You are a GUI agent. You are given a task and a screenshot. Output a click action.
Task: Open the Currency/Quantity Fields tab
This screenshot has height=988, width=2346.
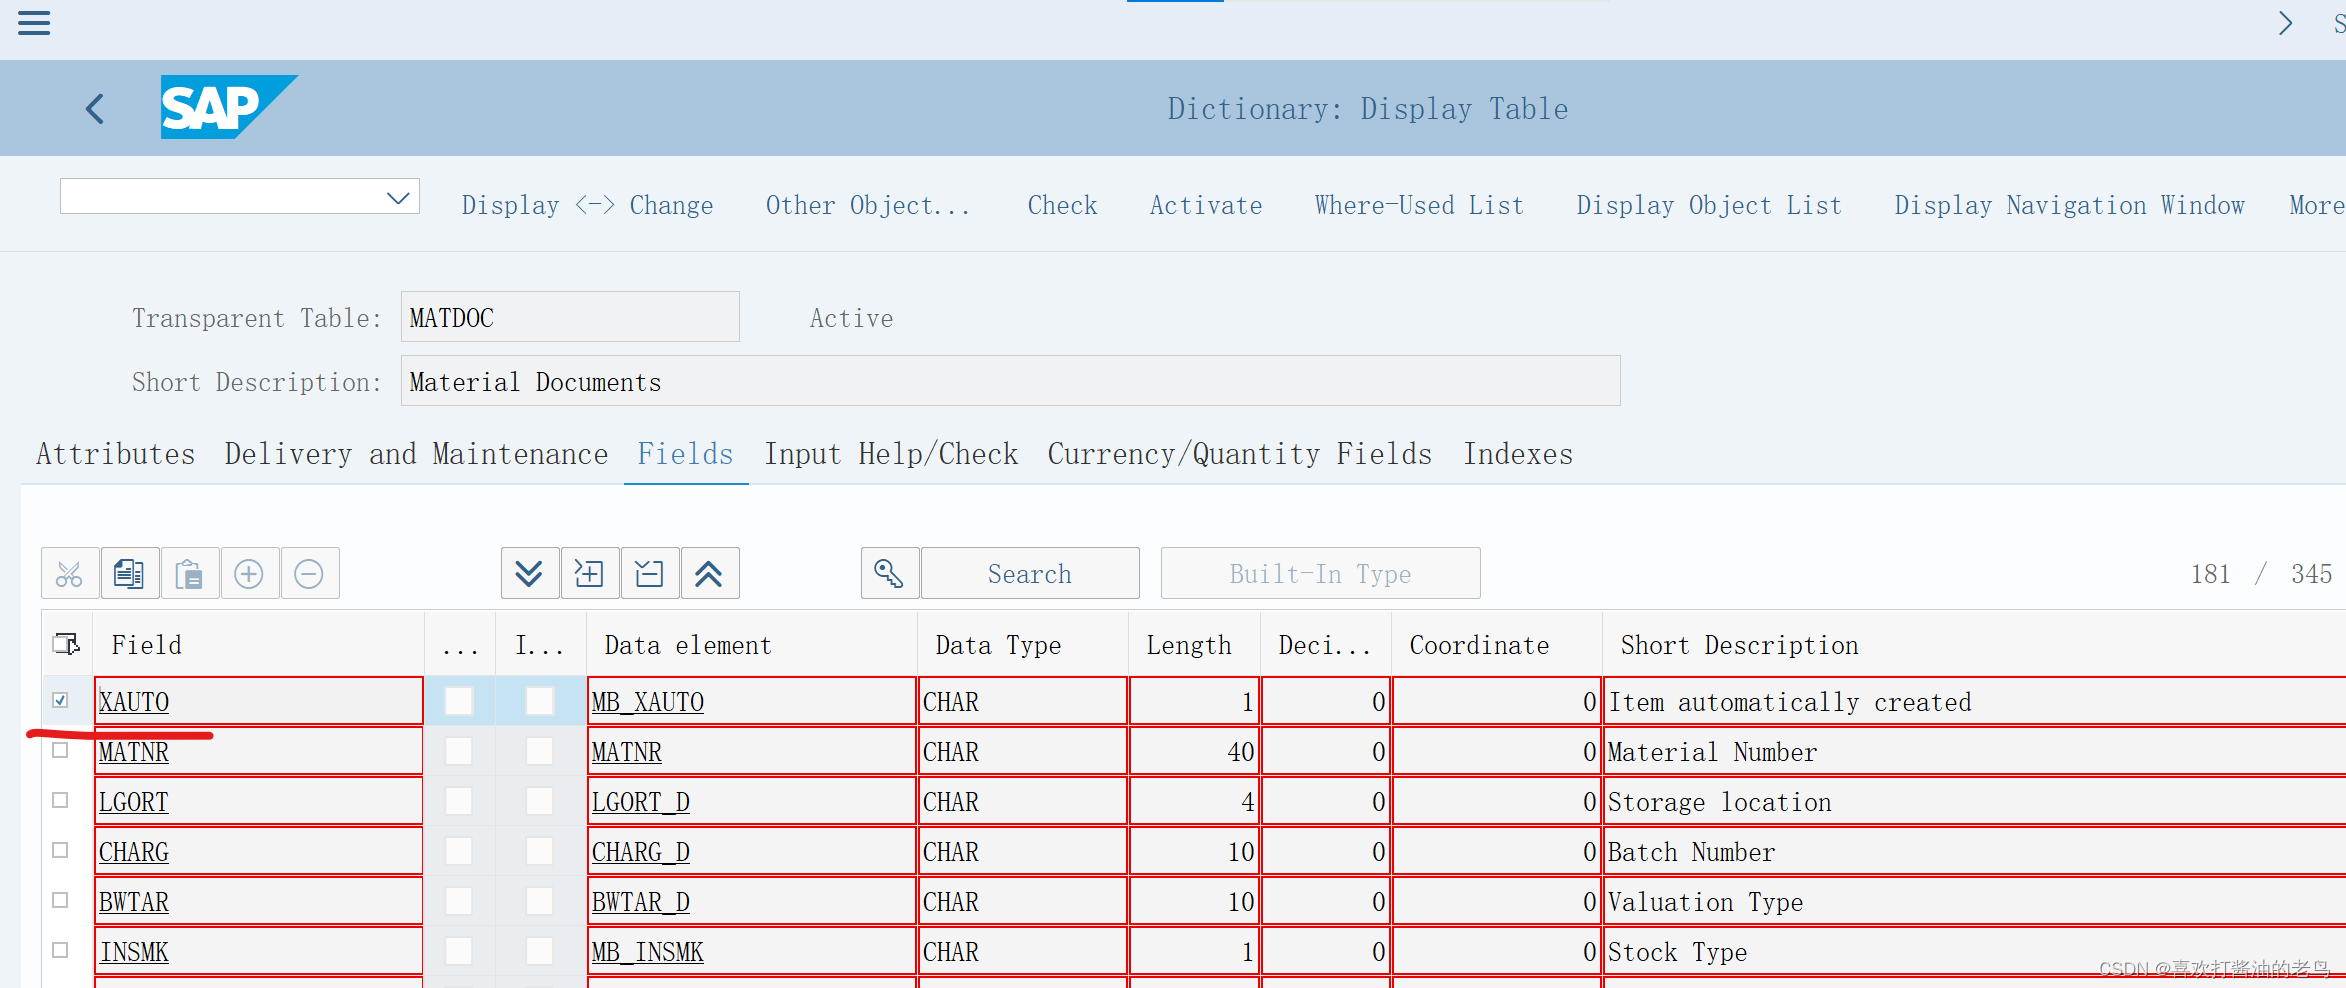pyautogui.click(x=1239, y=453)
